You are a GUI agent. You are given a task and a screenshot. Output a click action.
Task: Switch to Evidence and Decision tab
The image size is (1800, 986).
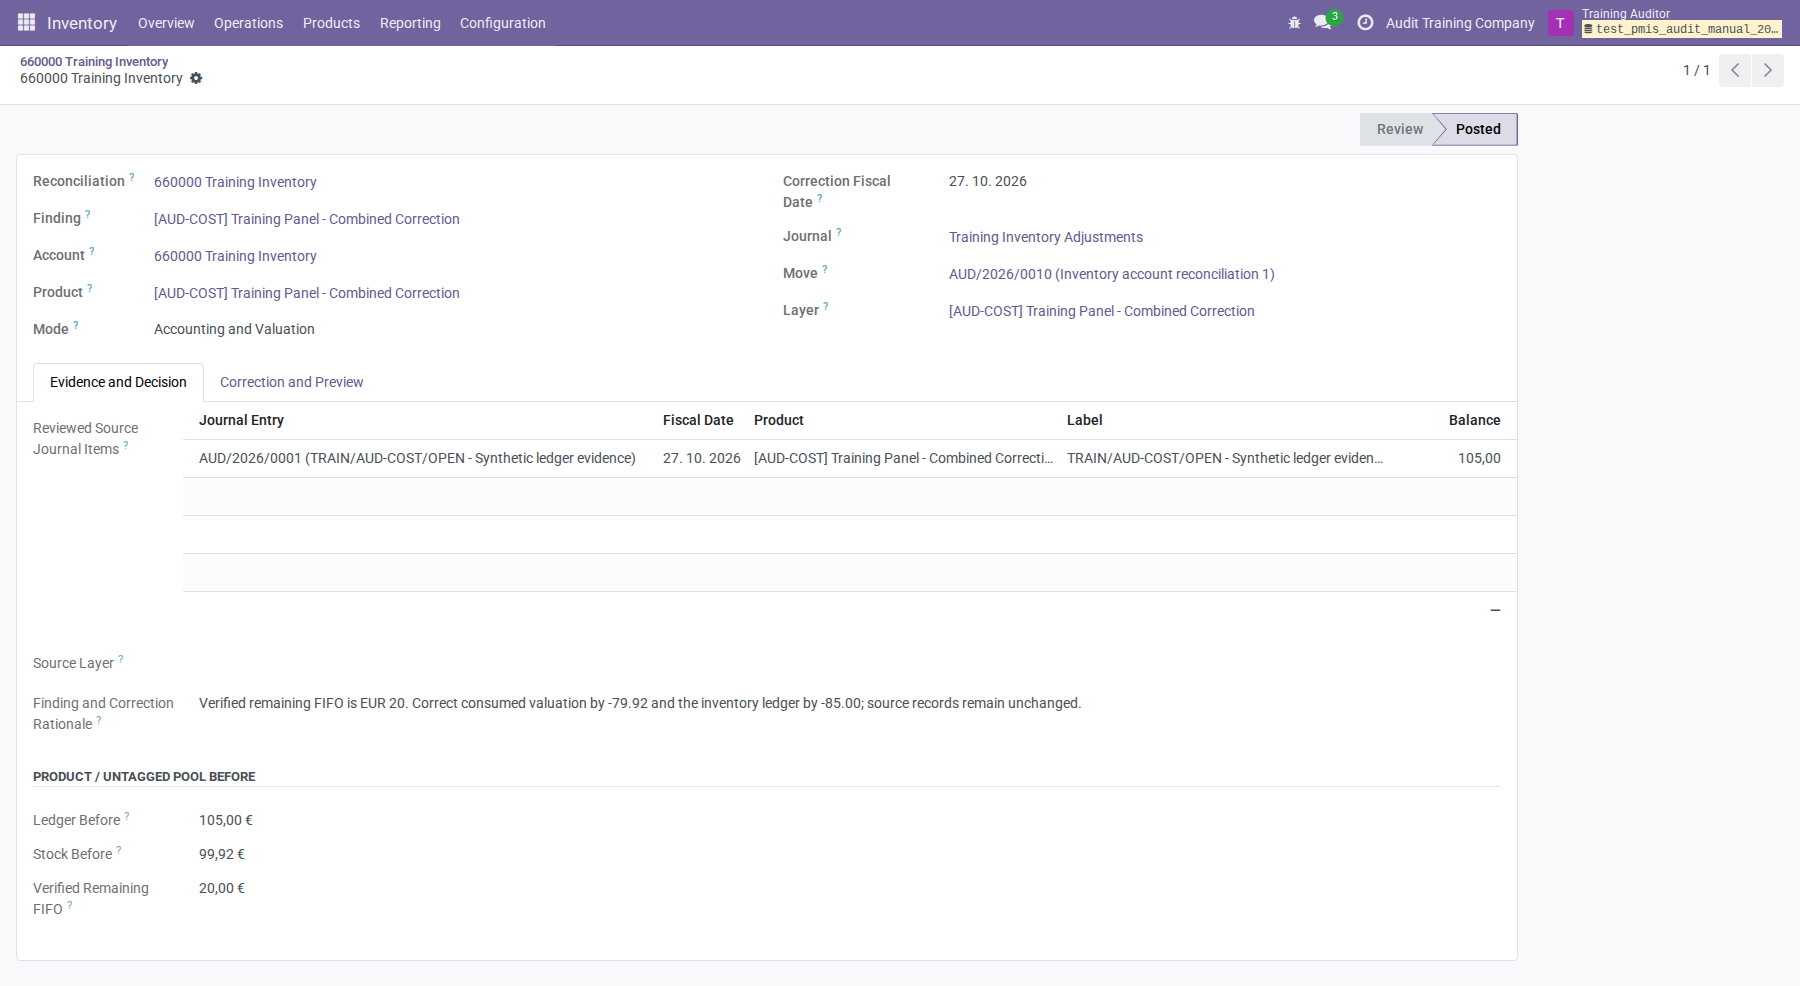118,382
